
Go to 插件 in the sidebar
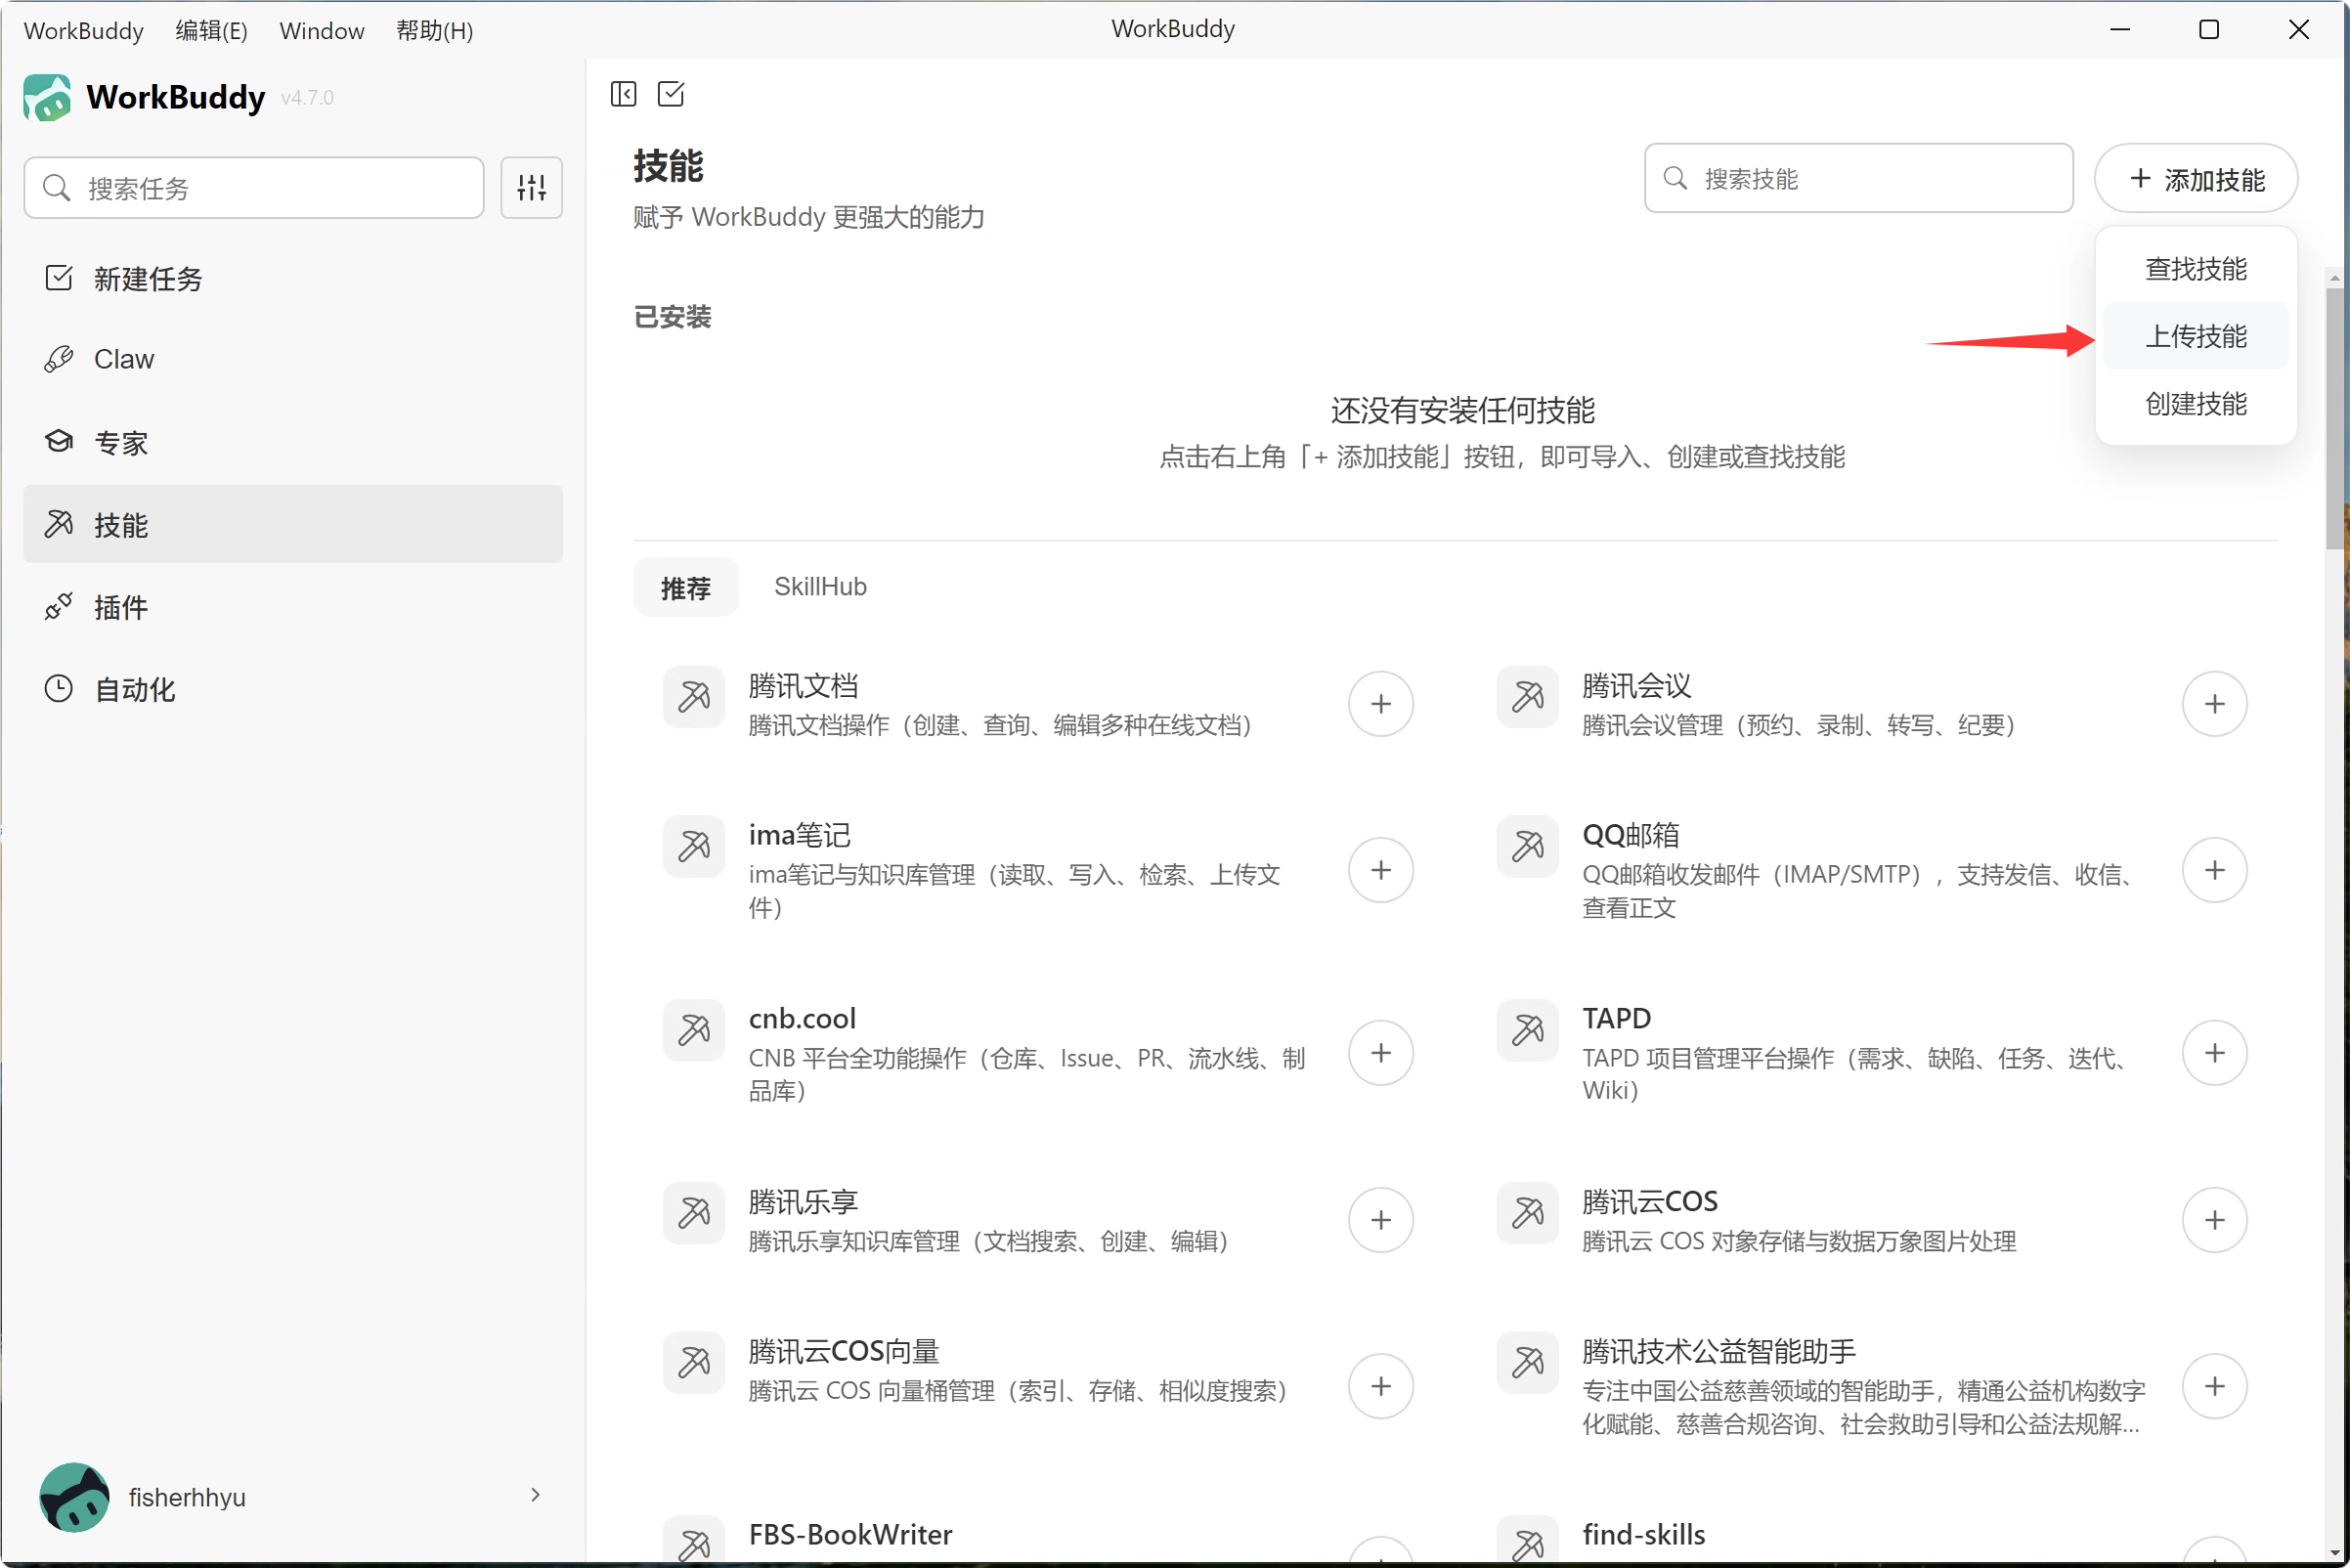[121, 607]
